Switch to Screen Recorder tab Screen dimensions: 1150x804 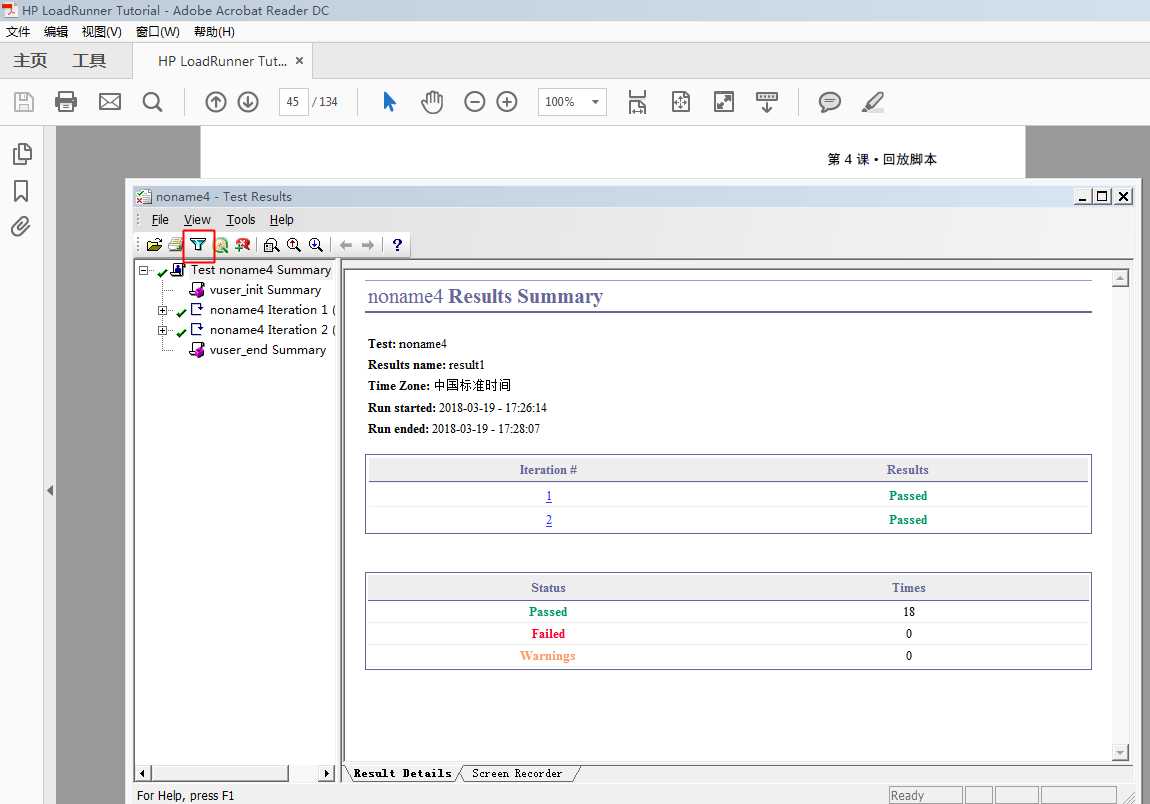[x=517, y=773]
